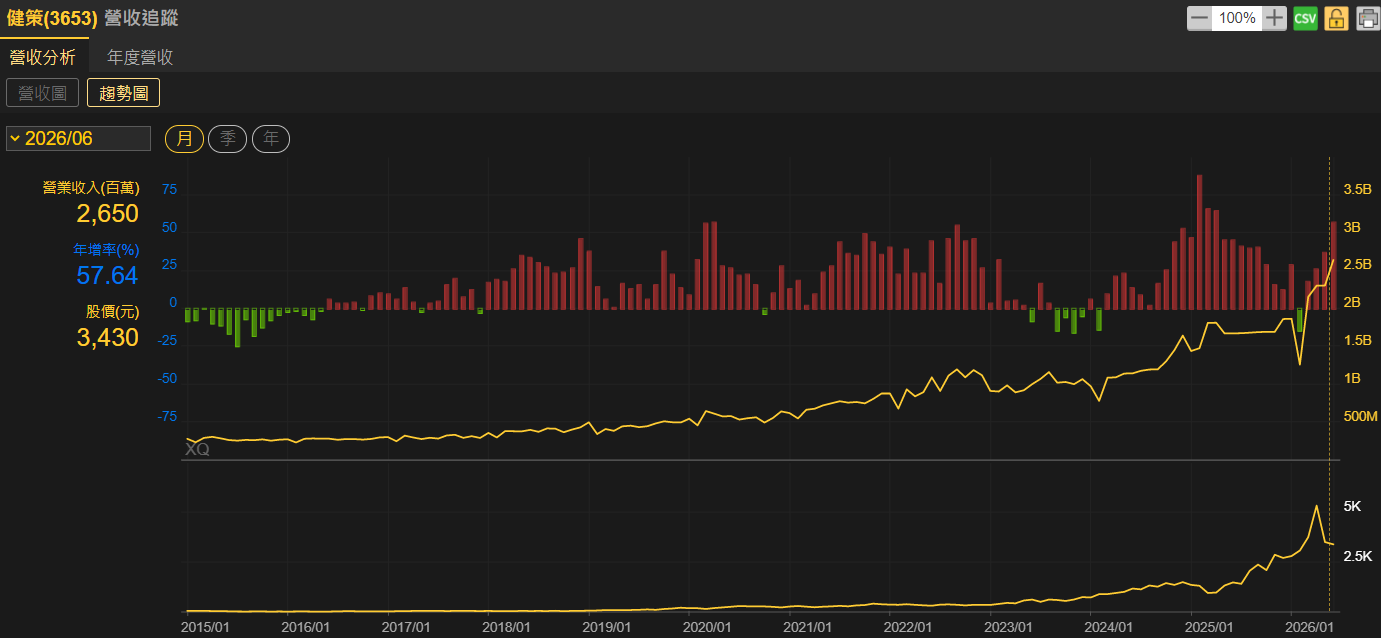Image resolution: width=1381 pixels, height=638 pixels.
Task: Open the 年度營收 tab
Action: (141, 57)
